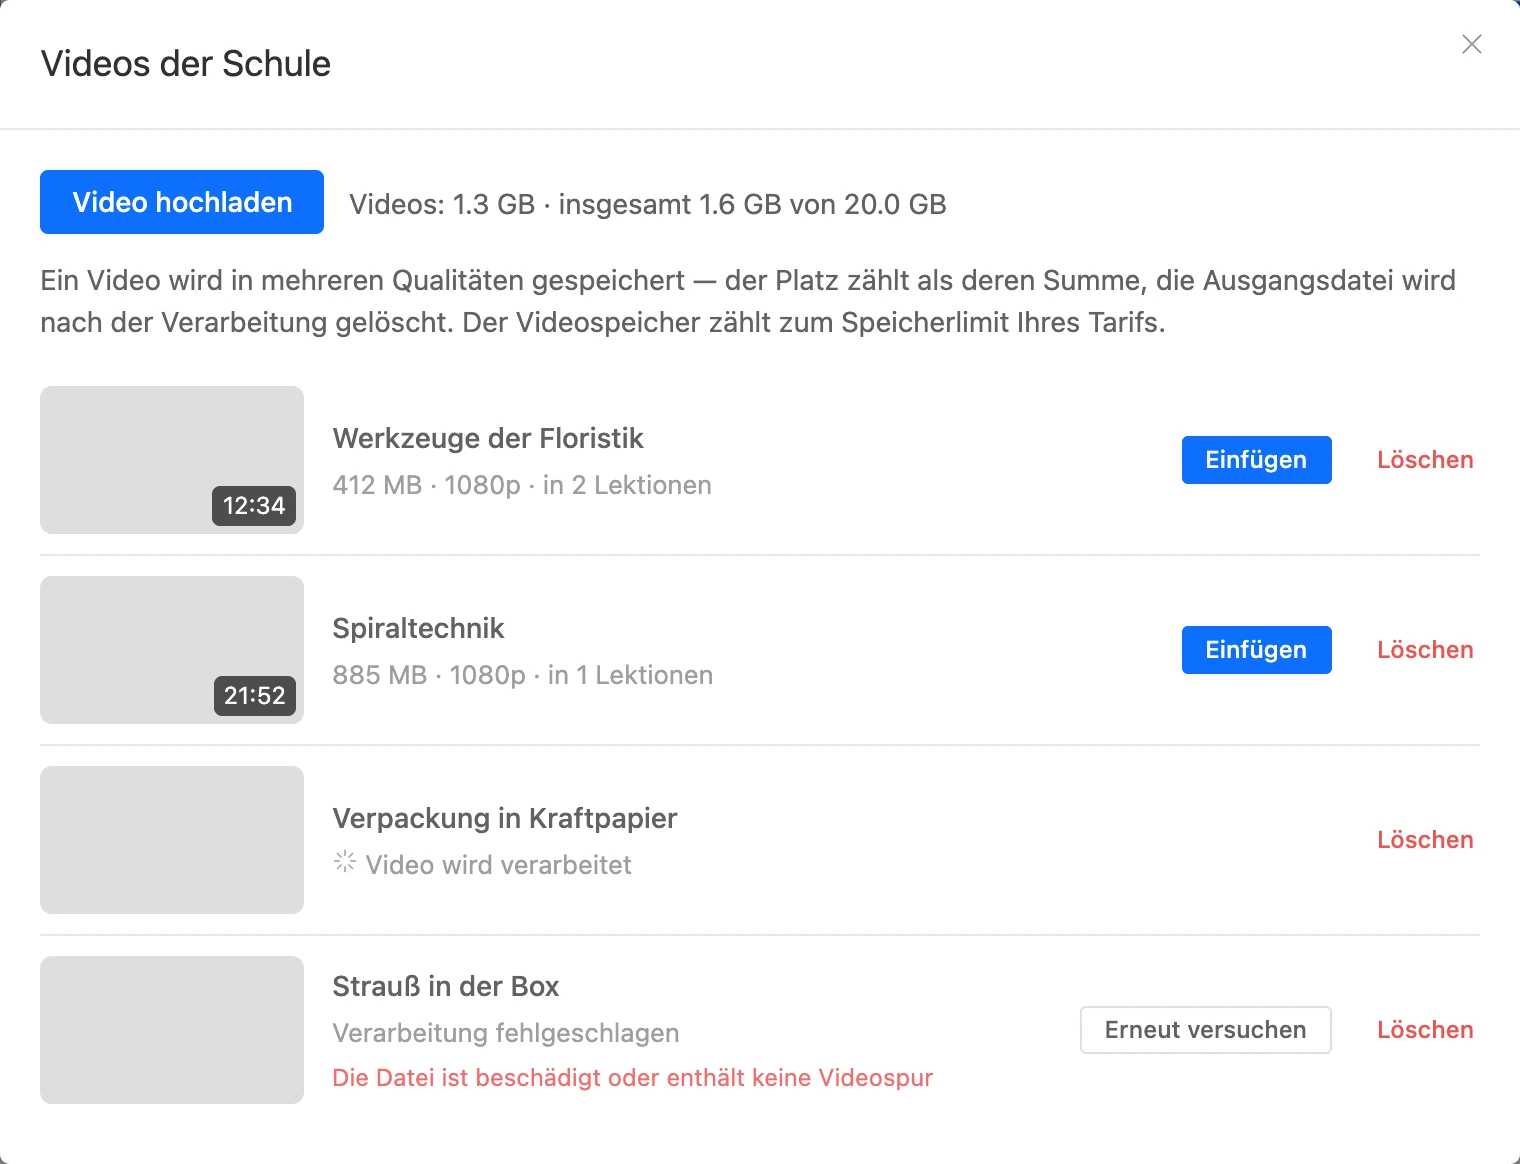Delete the Strauß in der Box video

pyautogui.click(x=1425, y=1030)
